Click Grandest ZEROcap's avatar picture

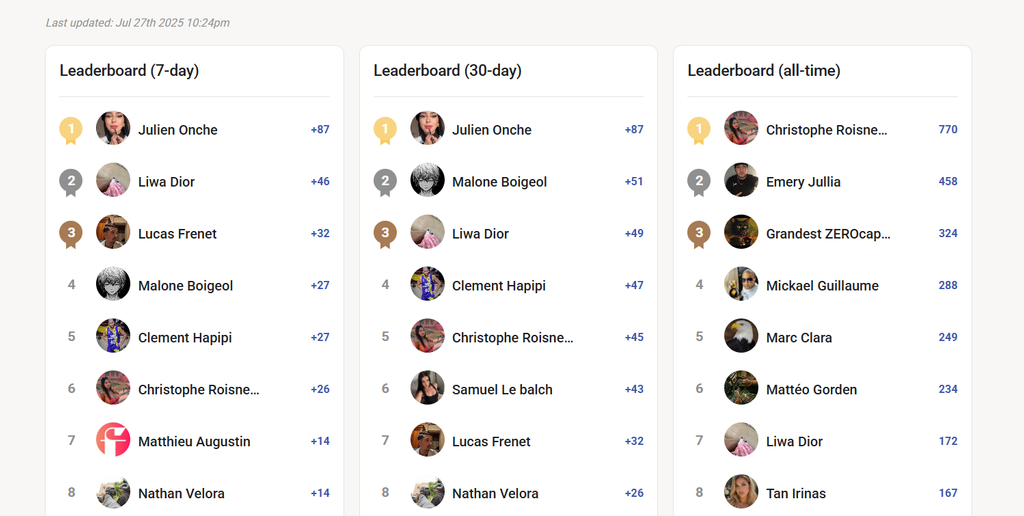tap(741, 232)
